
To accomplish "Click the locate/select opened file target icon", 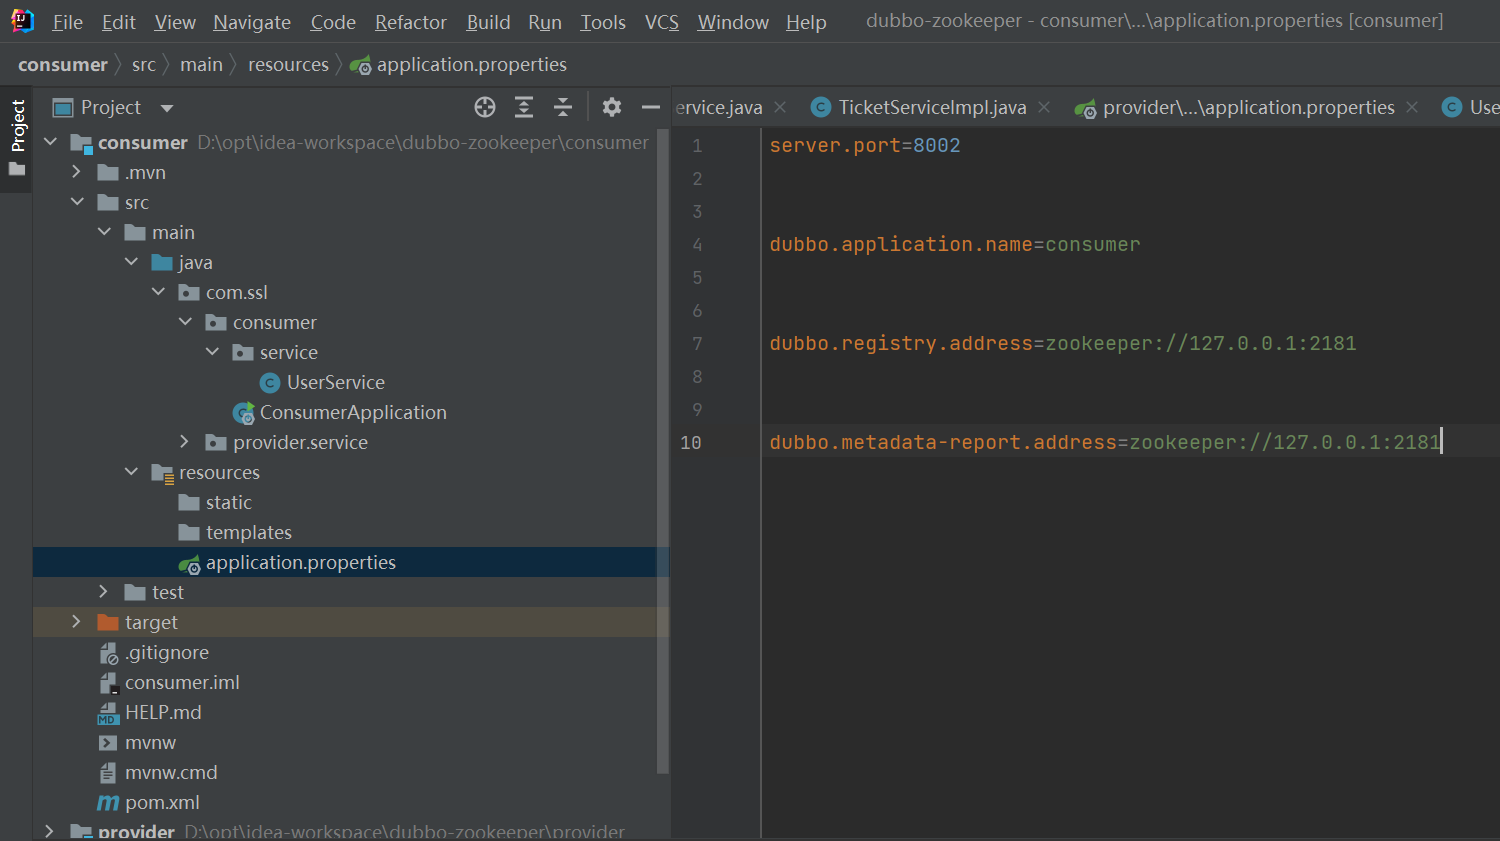I will coord(485,107).
